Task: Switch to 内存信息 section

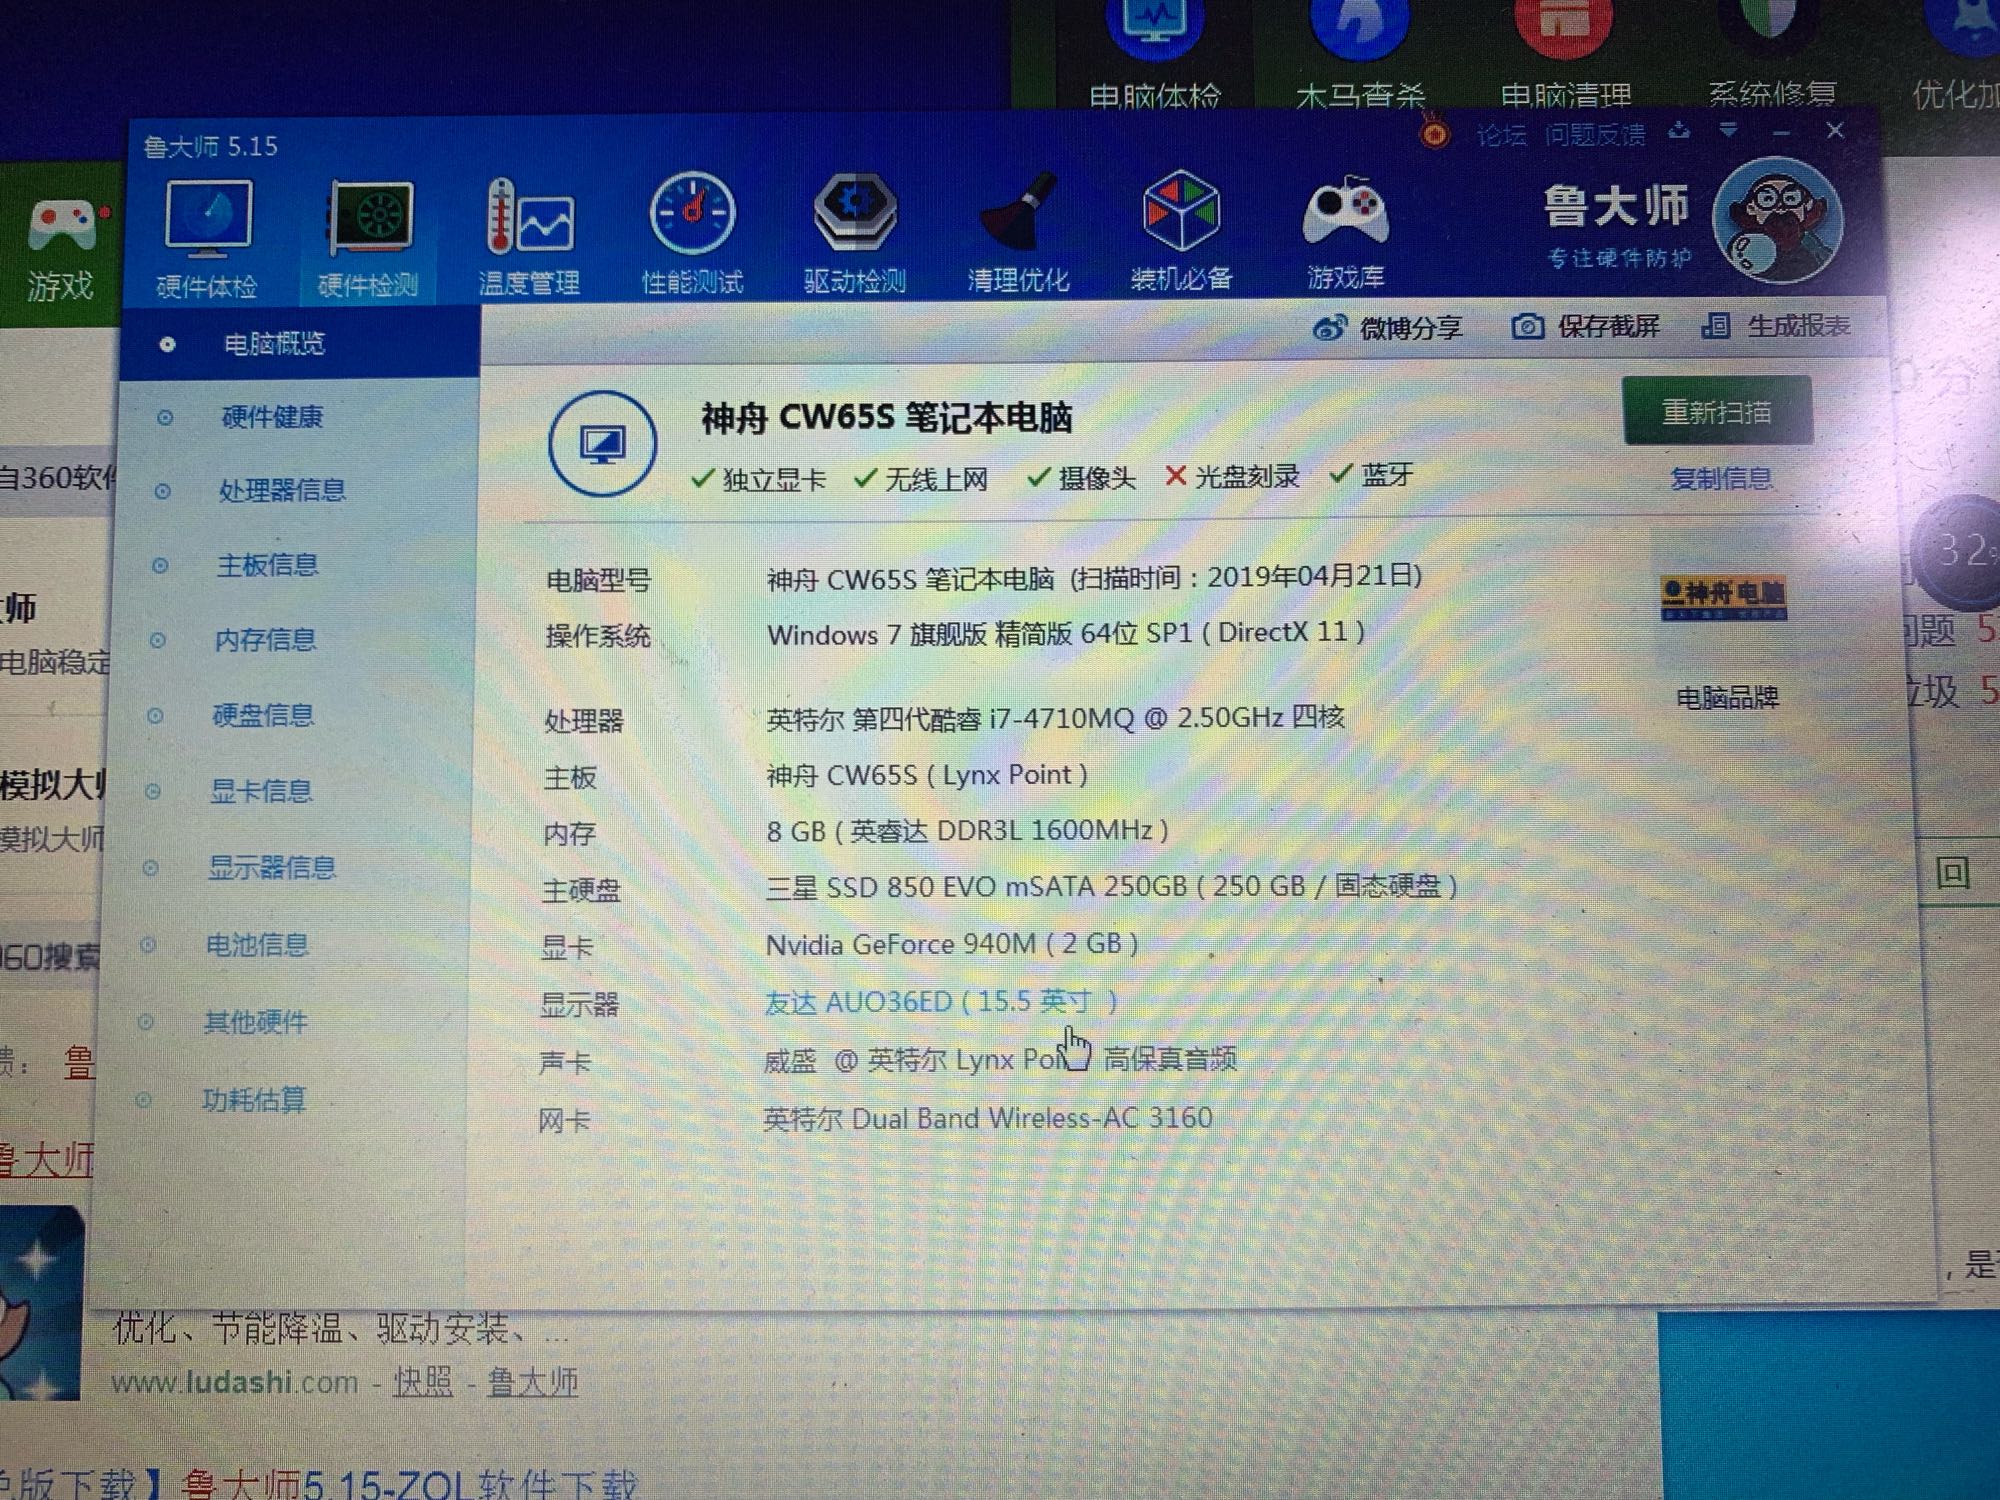Action: click(265, 640)
